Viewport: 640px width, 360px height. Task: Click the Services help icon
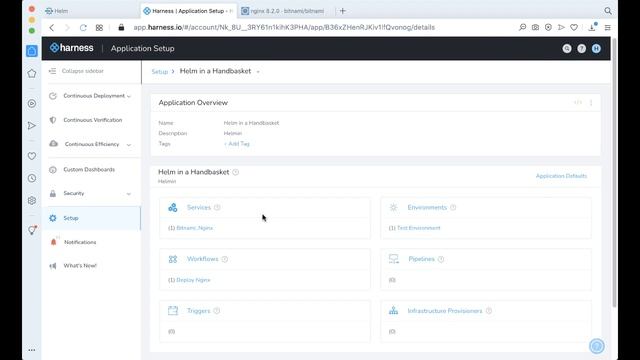217,207
